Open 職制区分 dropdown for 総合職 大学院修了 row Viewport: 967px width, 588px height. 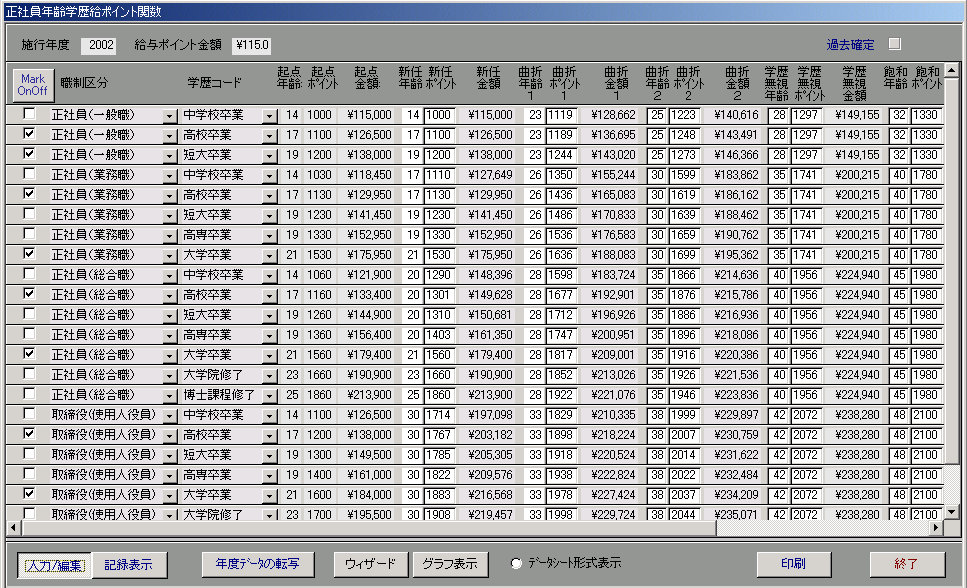point(170,376)
